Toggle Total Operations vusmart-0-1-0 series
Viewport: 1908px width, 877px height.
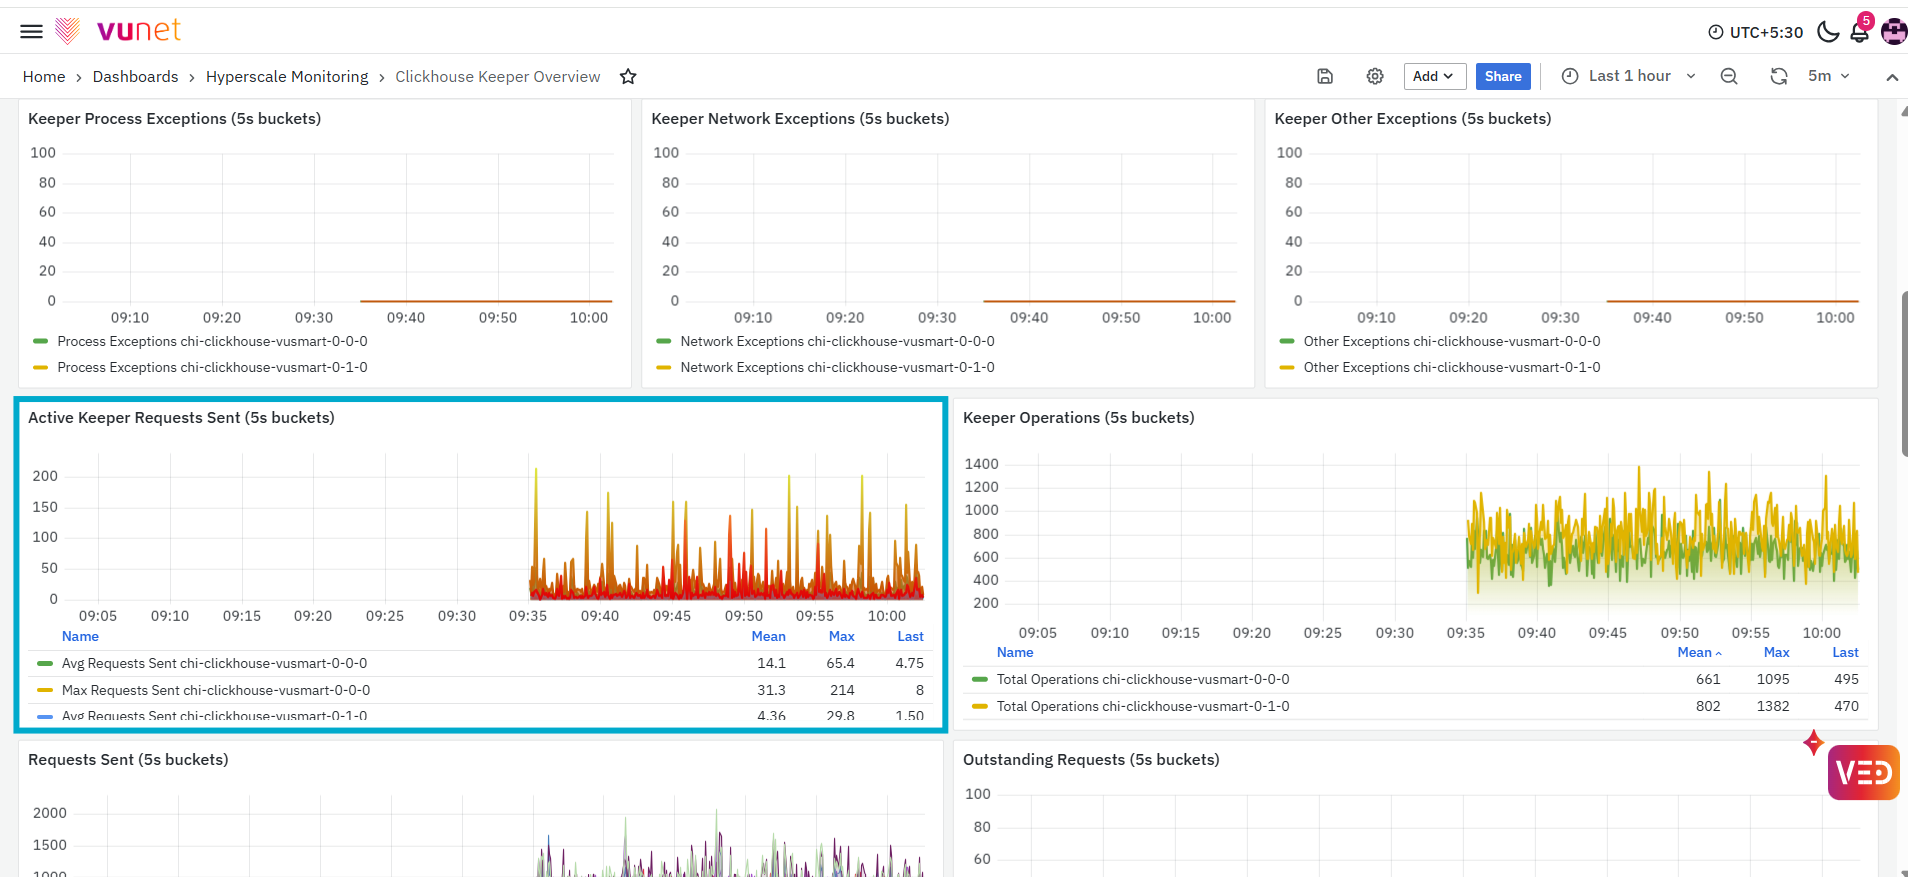tap(1142, 706)
